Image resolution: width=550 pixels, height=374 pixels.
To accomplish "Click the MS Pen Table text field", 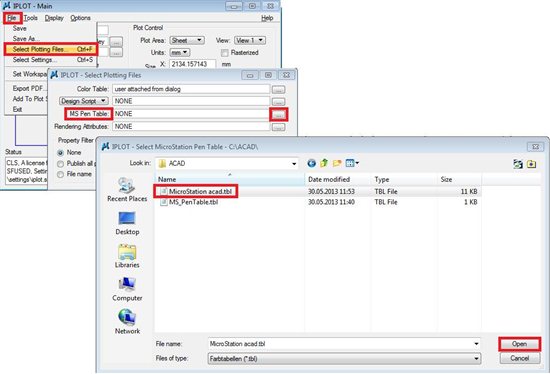I will click(x=191, y=114).
